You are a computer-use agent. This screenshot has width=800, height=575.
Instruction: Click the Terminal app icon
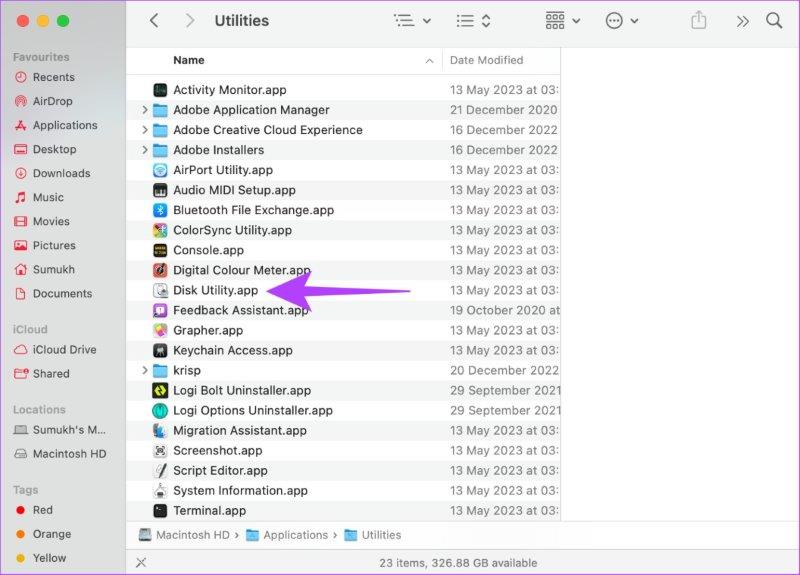(x=160, y=511)
